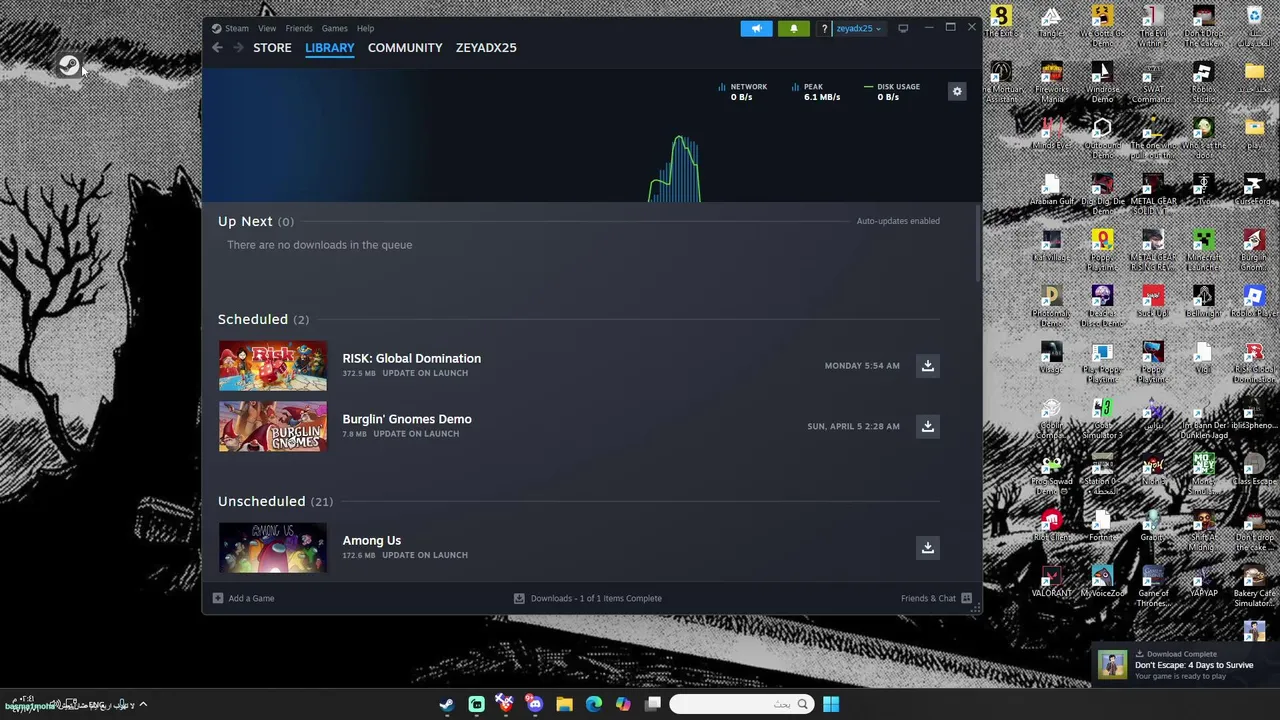Image resolution: width=1280 pixels, height=720 pixels.
Task: Click Burglin' Gnomes Demo thumbnail
Action: tap(273, 426)
